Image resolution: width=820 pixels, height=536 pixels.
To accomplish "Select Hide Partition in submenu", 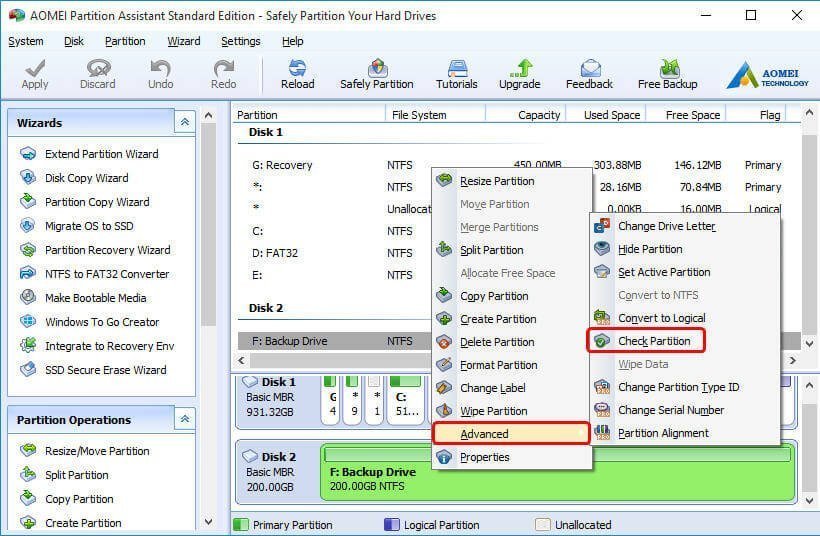I will coord(685,249).
